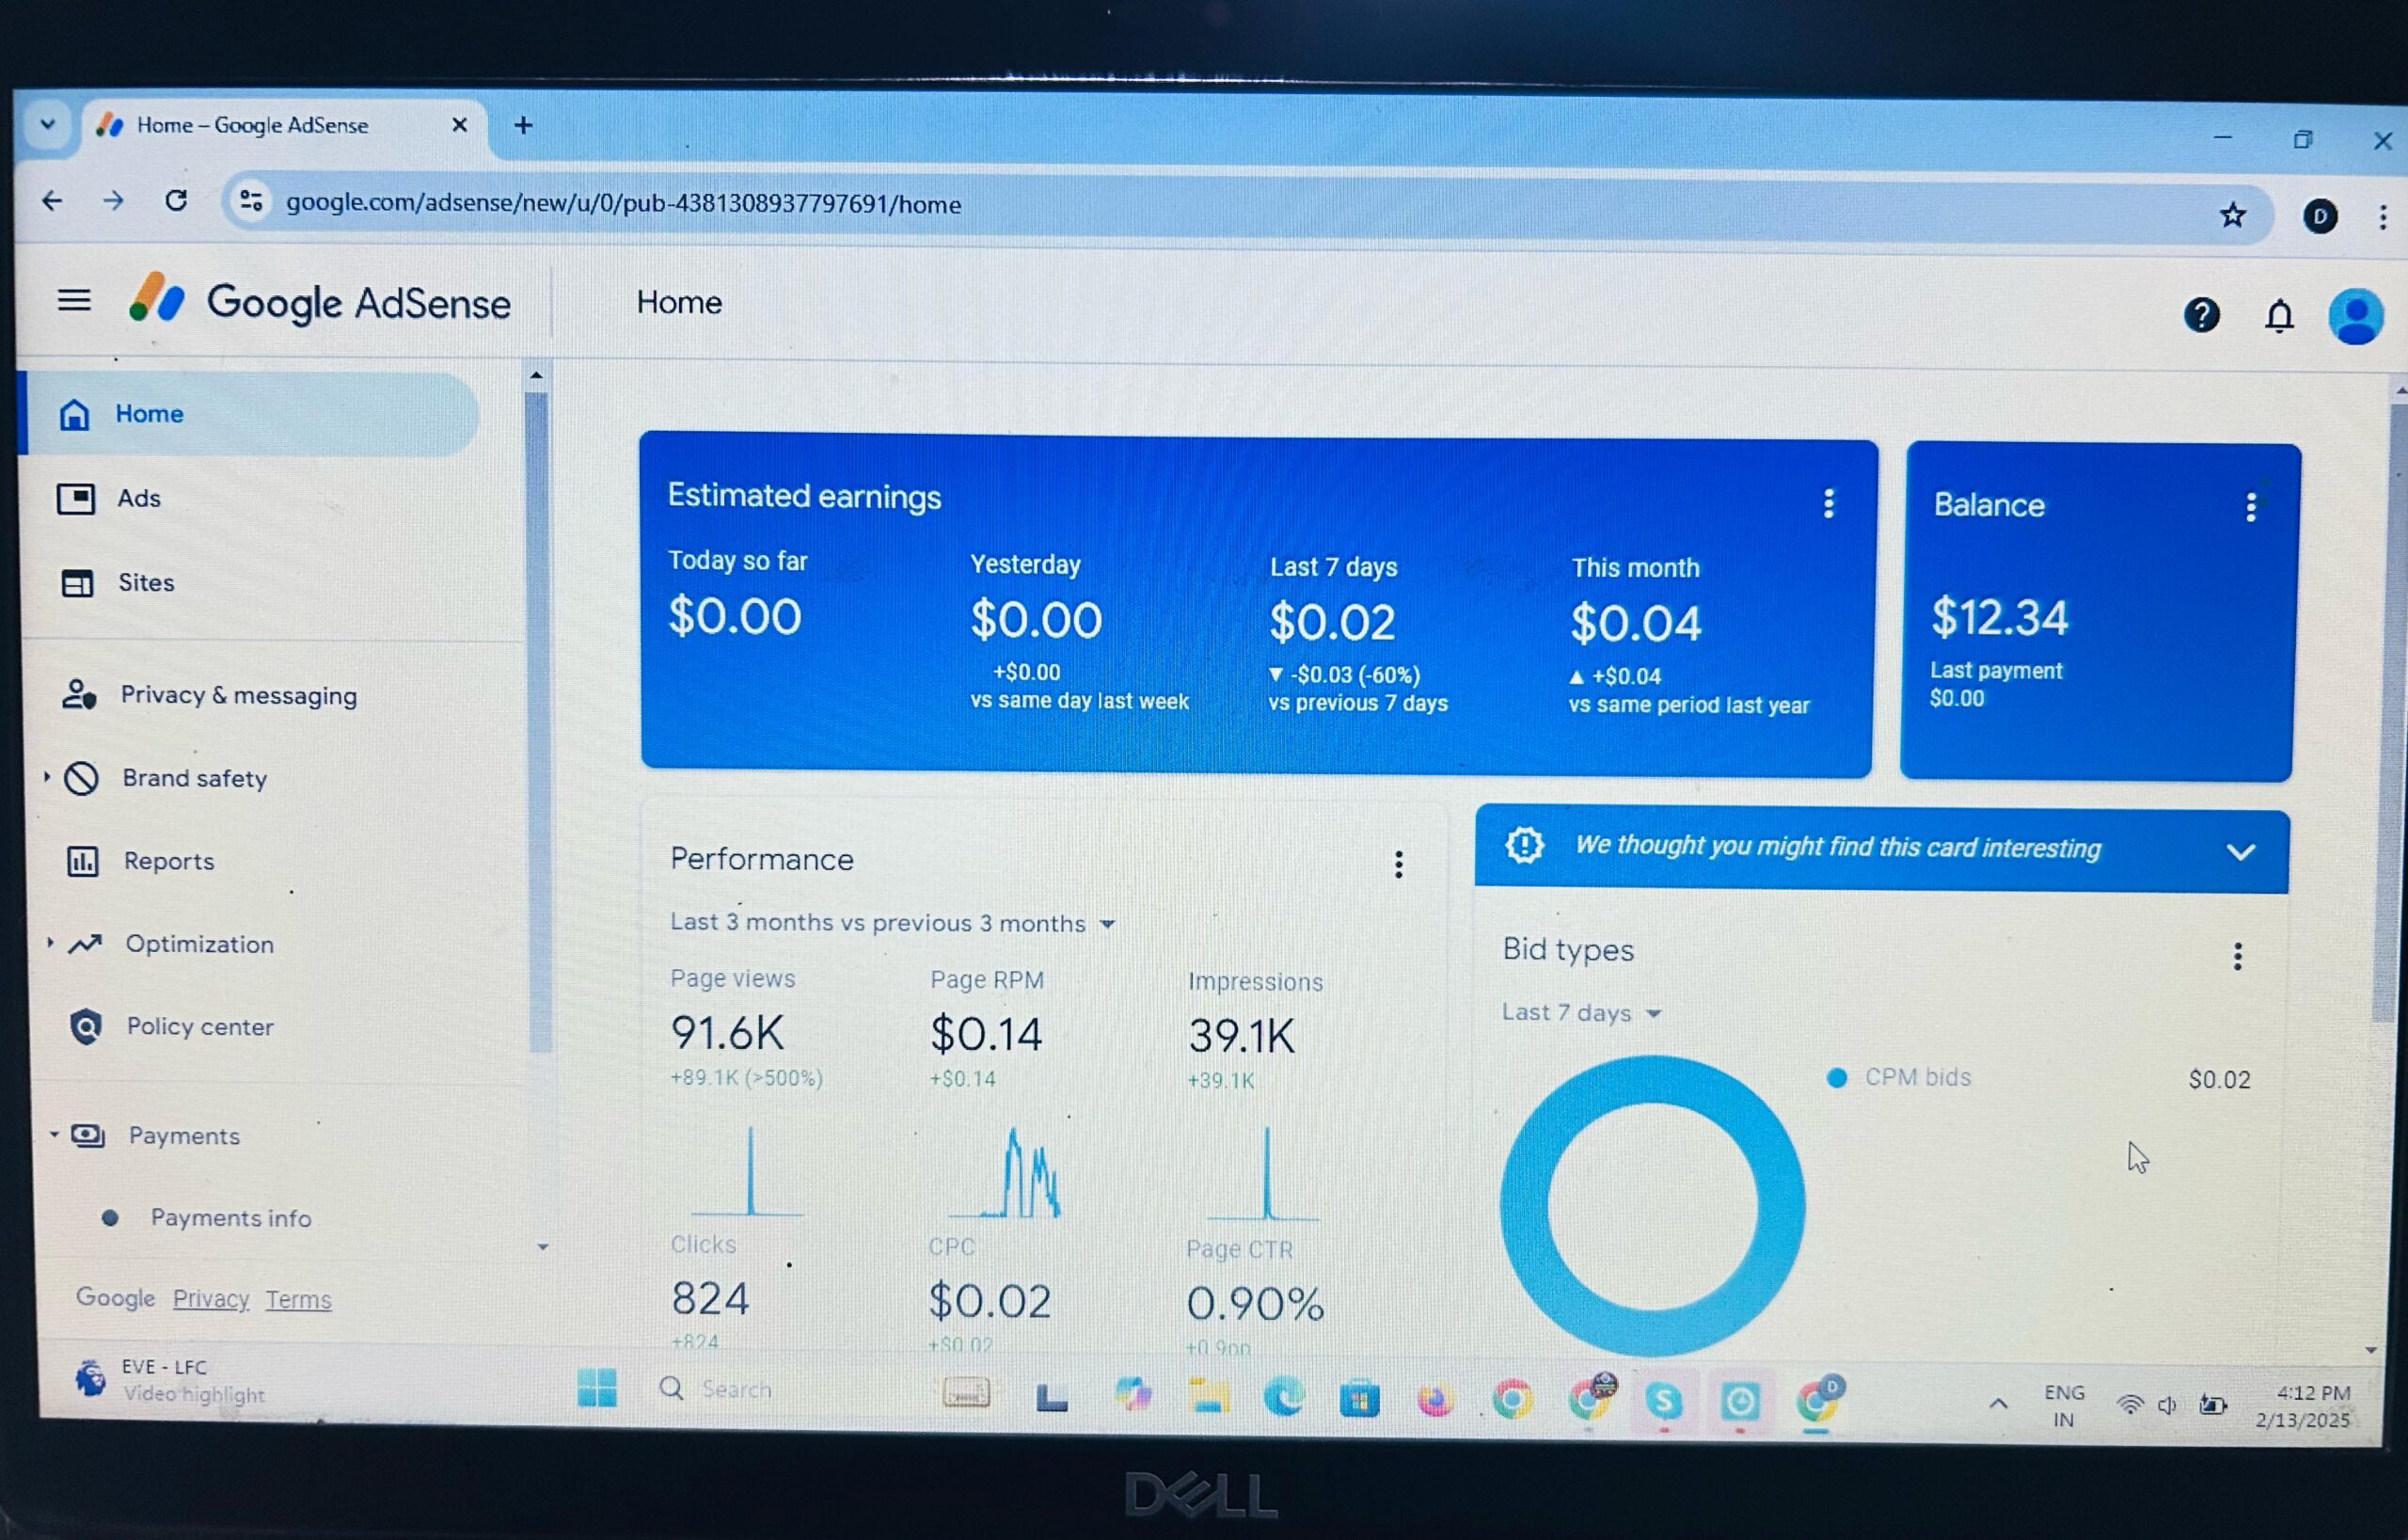2408x1540 pixels.
Task: Click the Bid types donut chart ring
Action: point(1523,1205)
